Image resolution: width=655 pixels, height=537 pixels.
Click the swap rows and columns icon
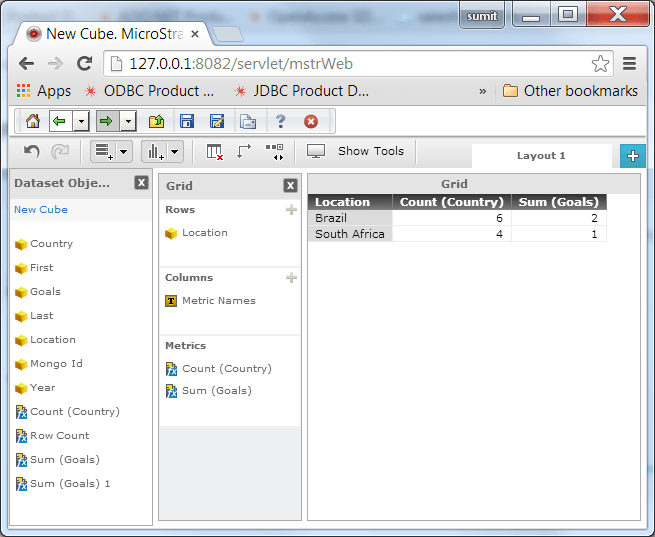point(244,152)
